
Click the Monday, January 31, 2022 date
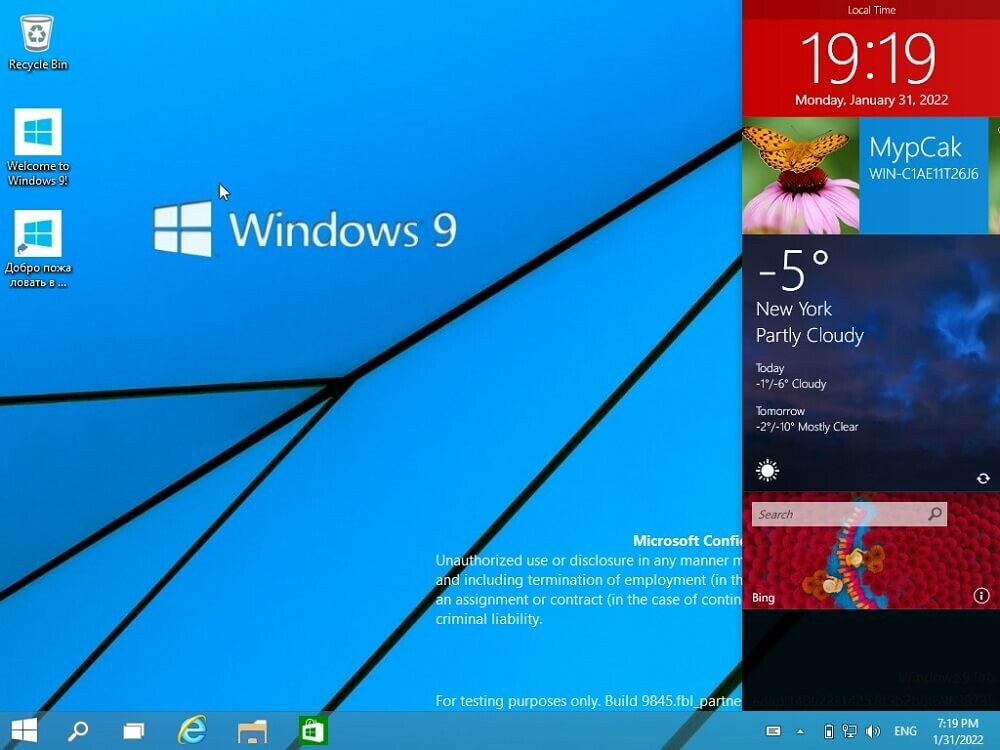coord(871,100)
